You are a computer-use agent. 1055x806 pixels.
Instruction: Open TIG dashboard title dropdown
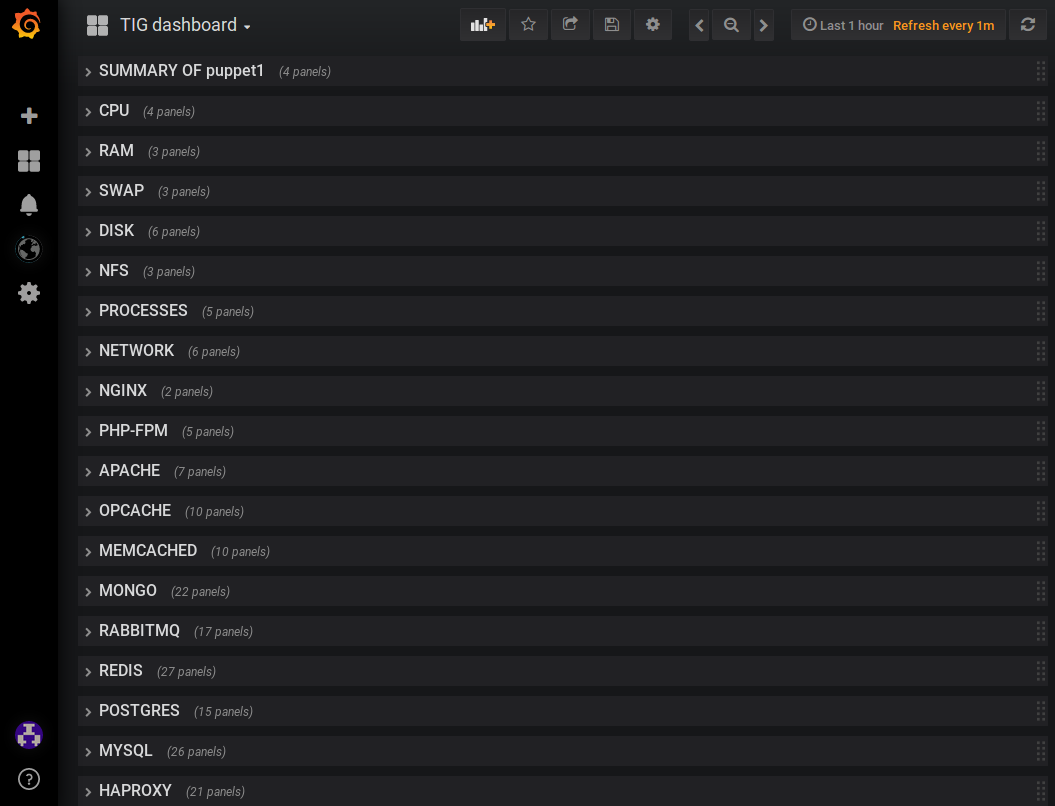click(185, 26)
